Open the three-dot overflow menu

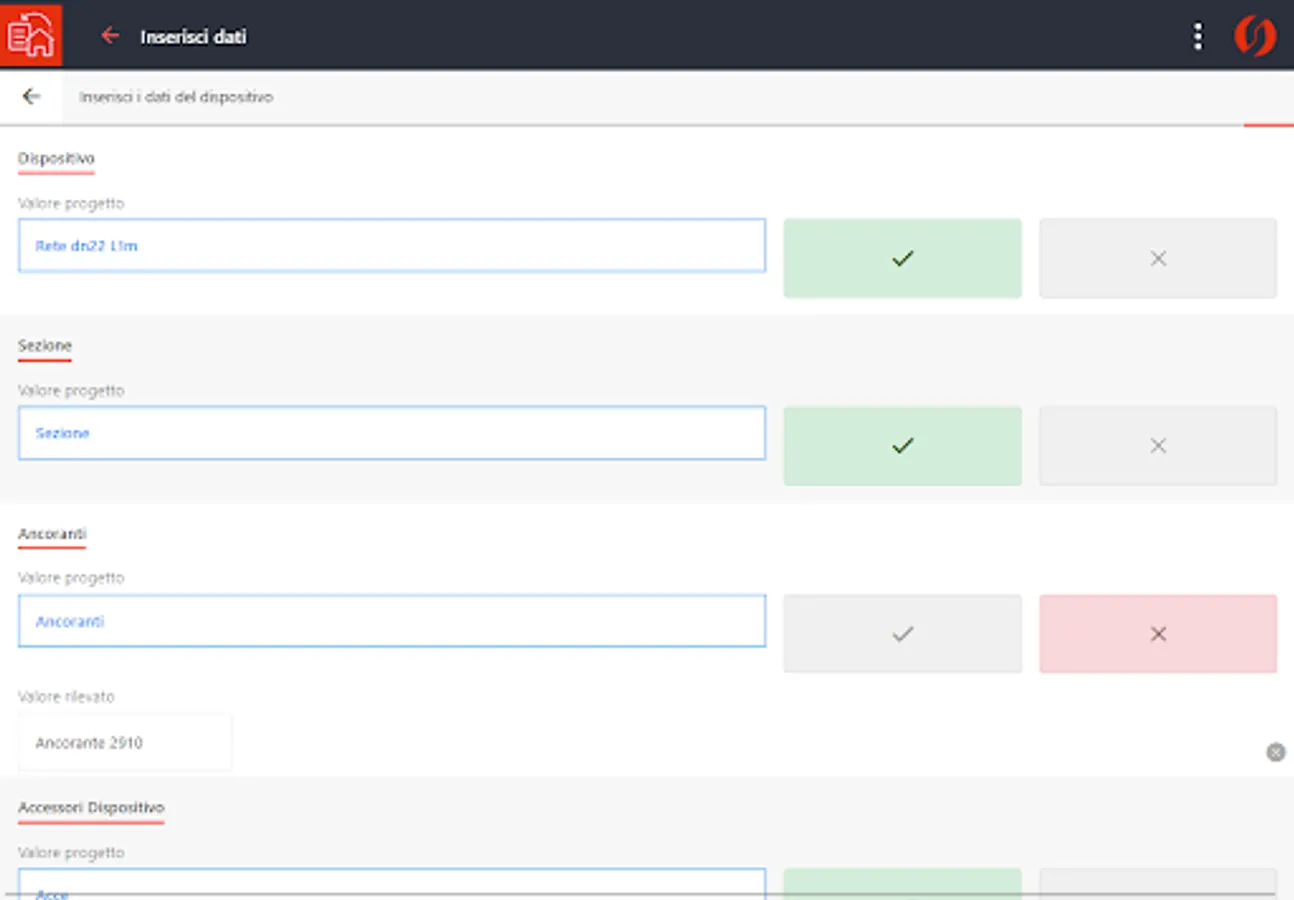click(x=1197, y=36)
